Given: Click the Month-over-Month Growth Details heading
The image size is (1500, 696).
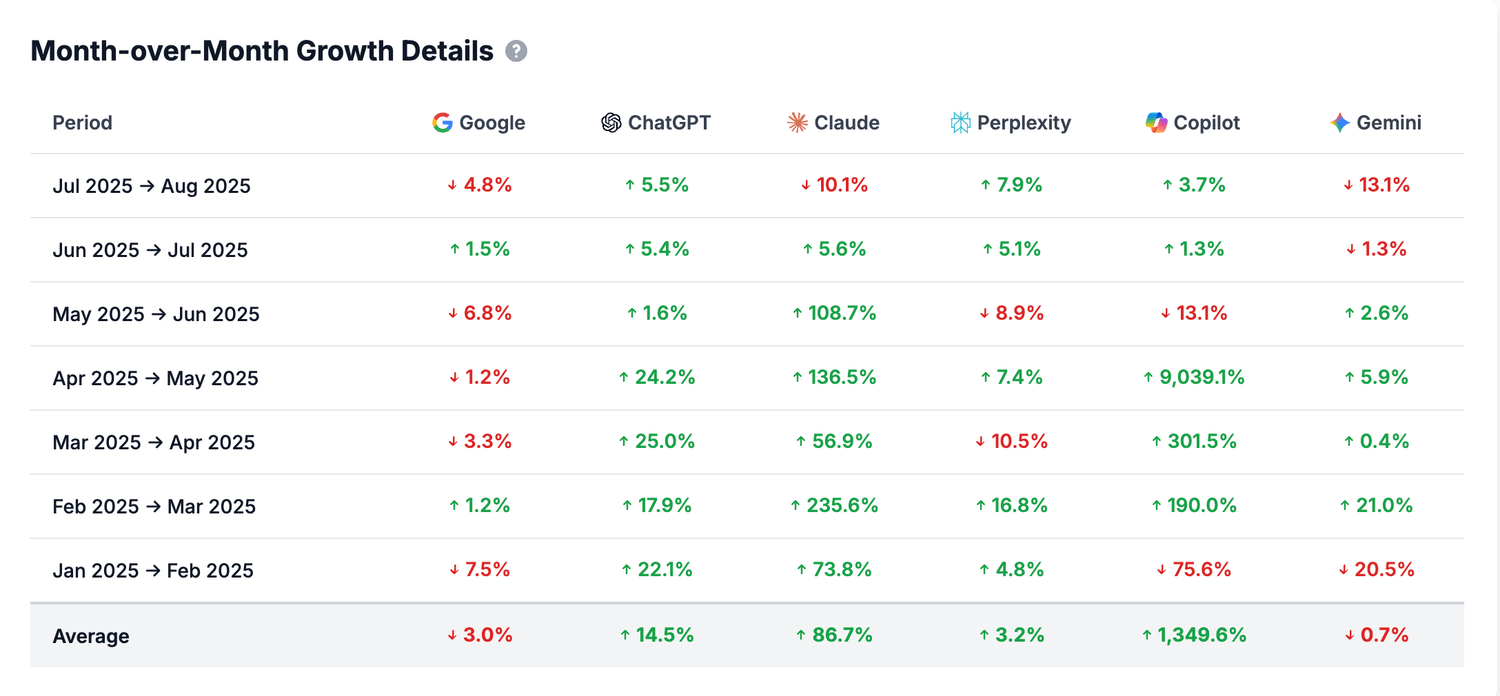Looking at the screenshot, I should pos(262,51).
